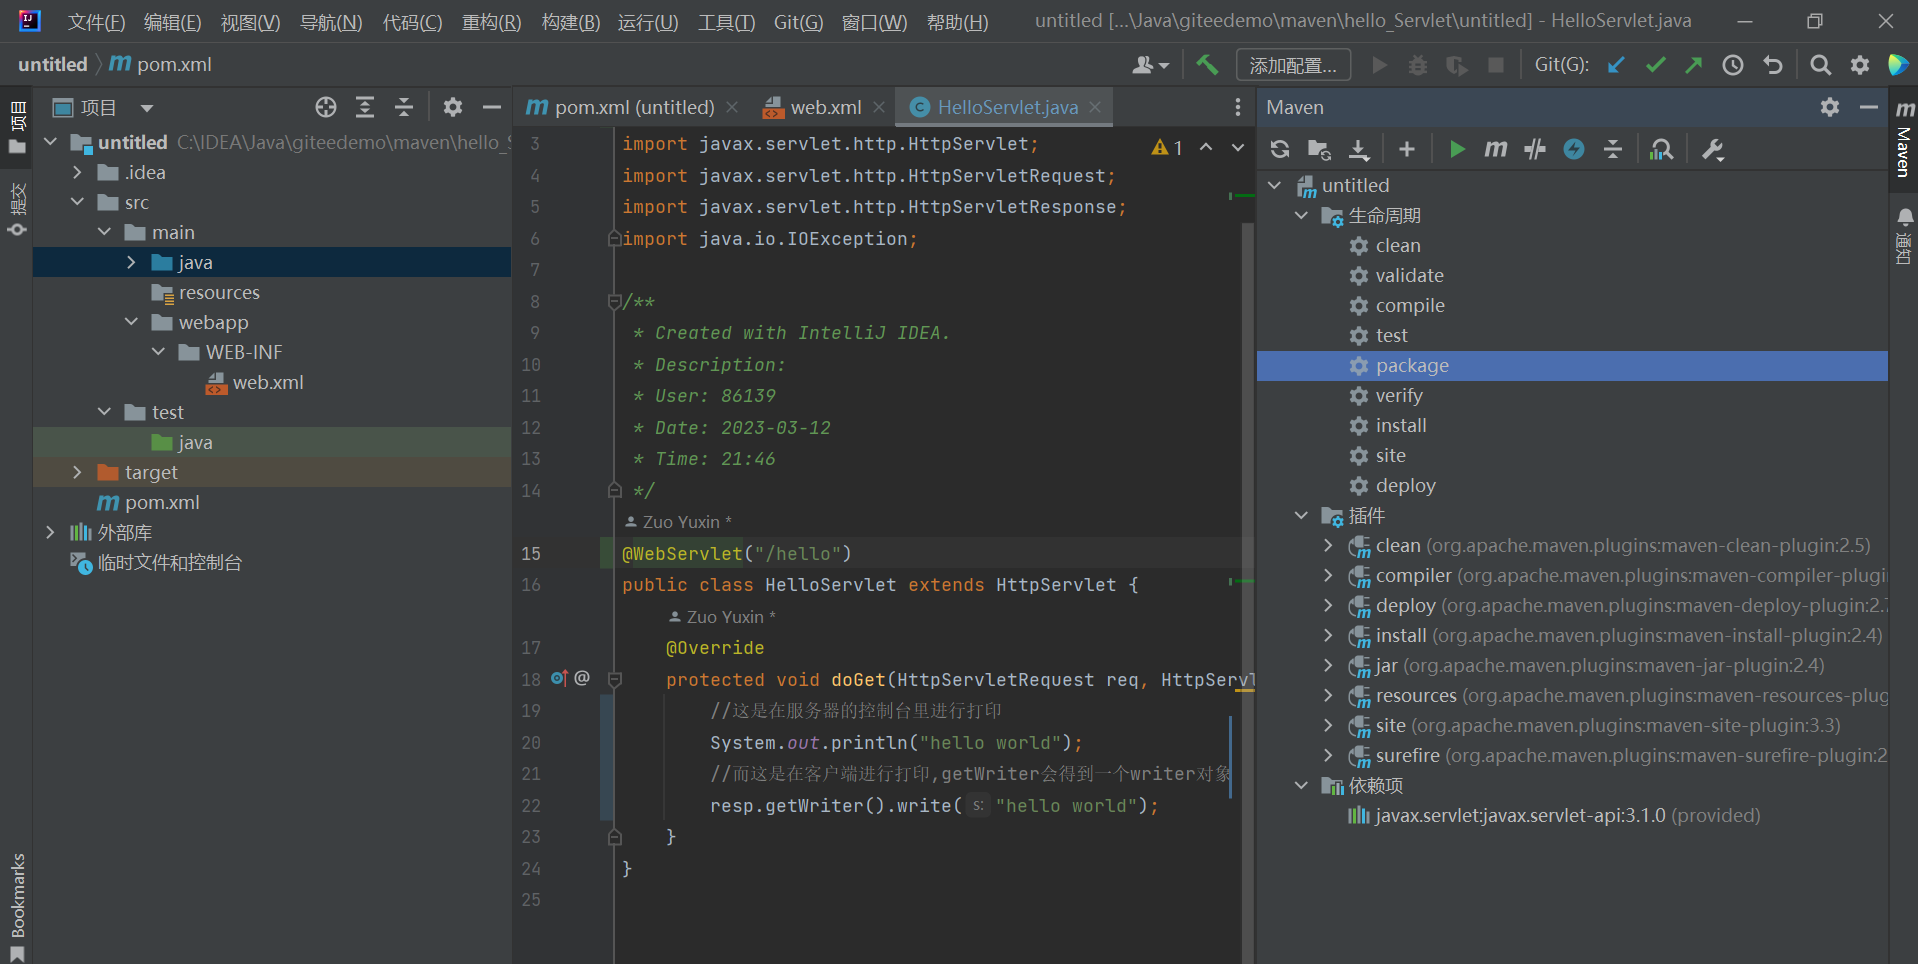
Task: Click Select Opened File target icon
Action: 326,107
